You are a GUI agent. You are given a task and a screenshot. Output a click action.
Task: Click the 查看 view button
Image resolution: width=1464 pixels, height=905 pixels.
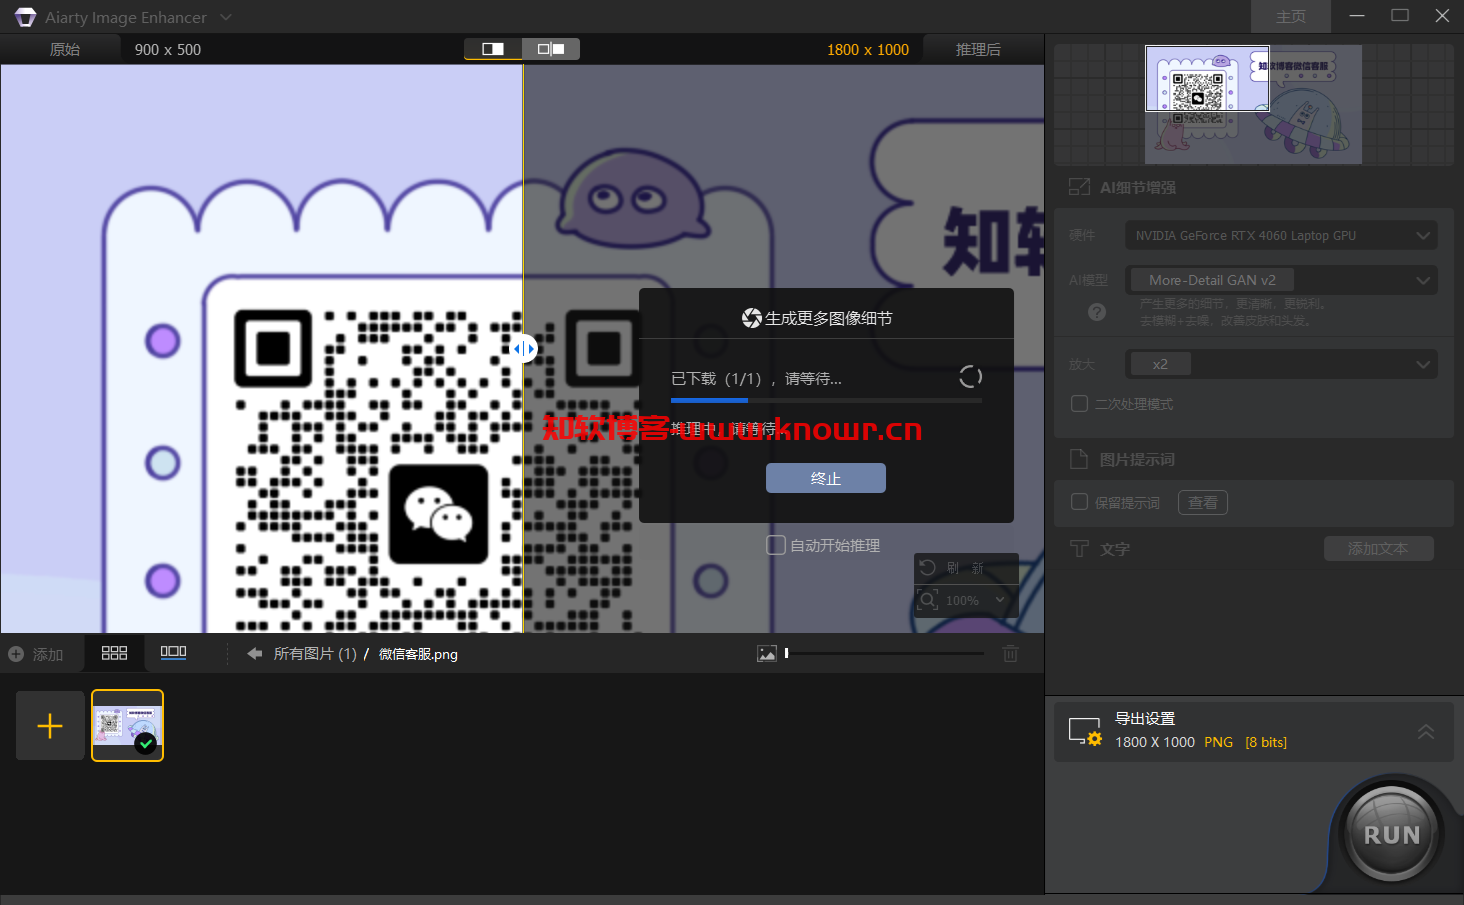(1203, 502)
